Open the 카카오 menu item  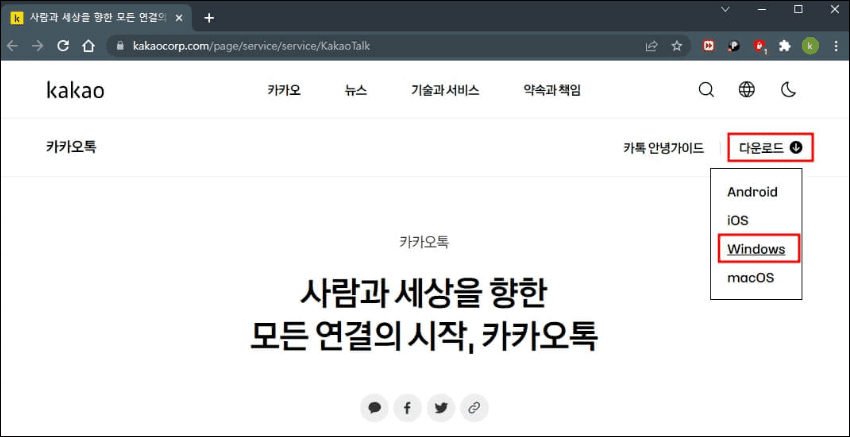click(x=284, y=91)
